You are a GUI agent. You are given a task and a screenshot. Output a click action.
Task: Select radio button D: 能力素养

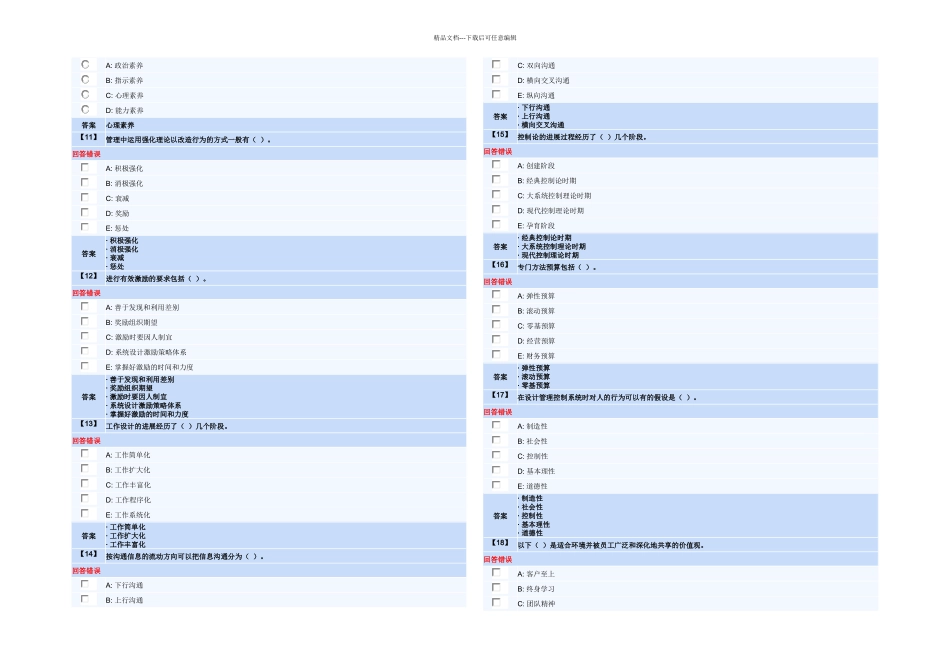tap(85, 110)
